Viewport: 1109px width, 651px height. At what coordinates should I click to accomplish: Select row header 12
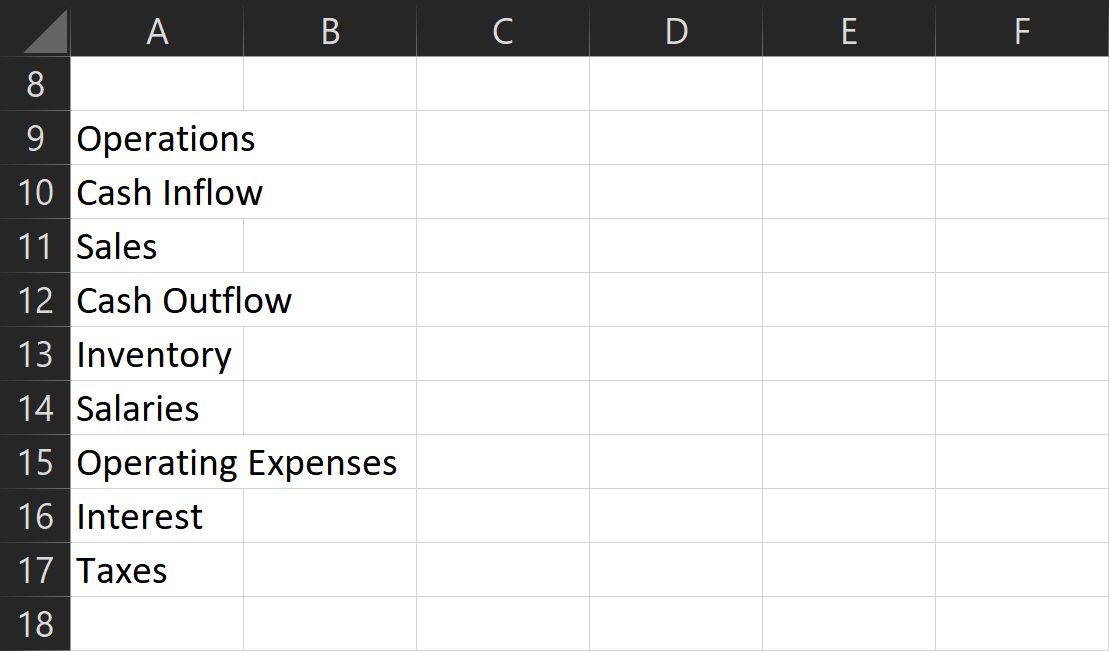point(35,300)
